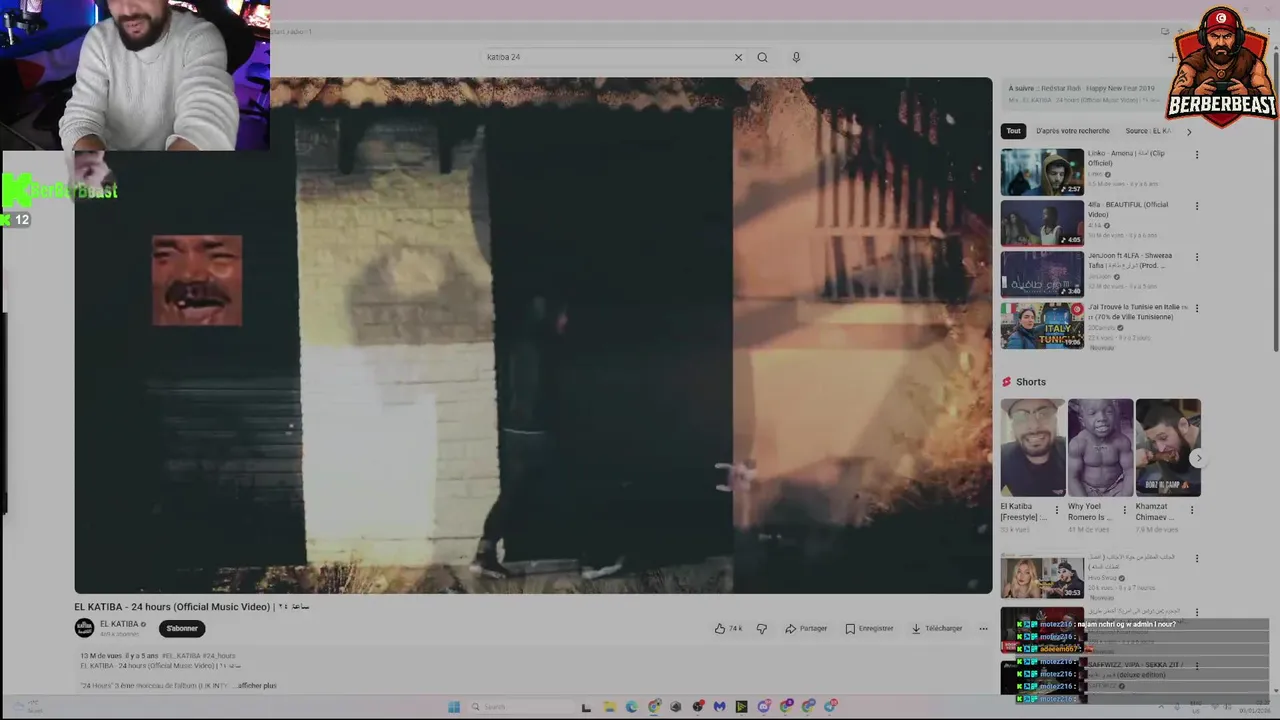Click the 'Linko - Amena' video title

coord(1126,158)
